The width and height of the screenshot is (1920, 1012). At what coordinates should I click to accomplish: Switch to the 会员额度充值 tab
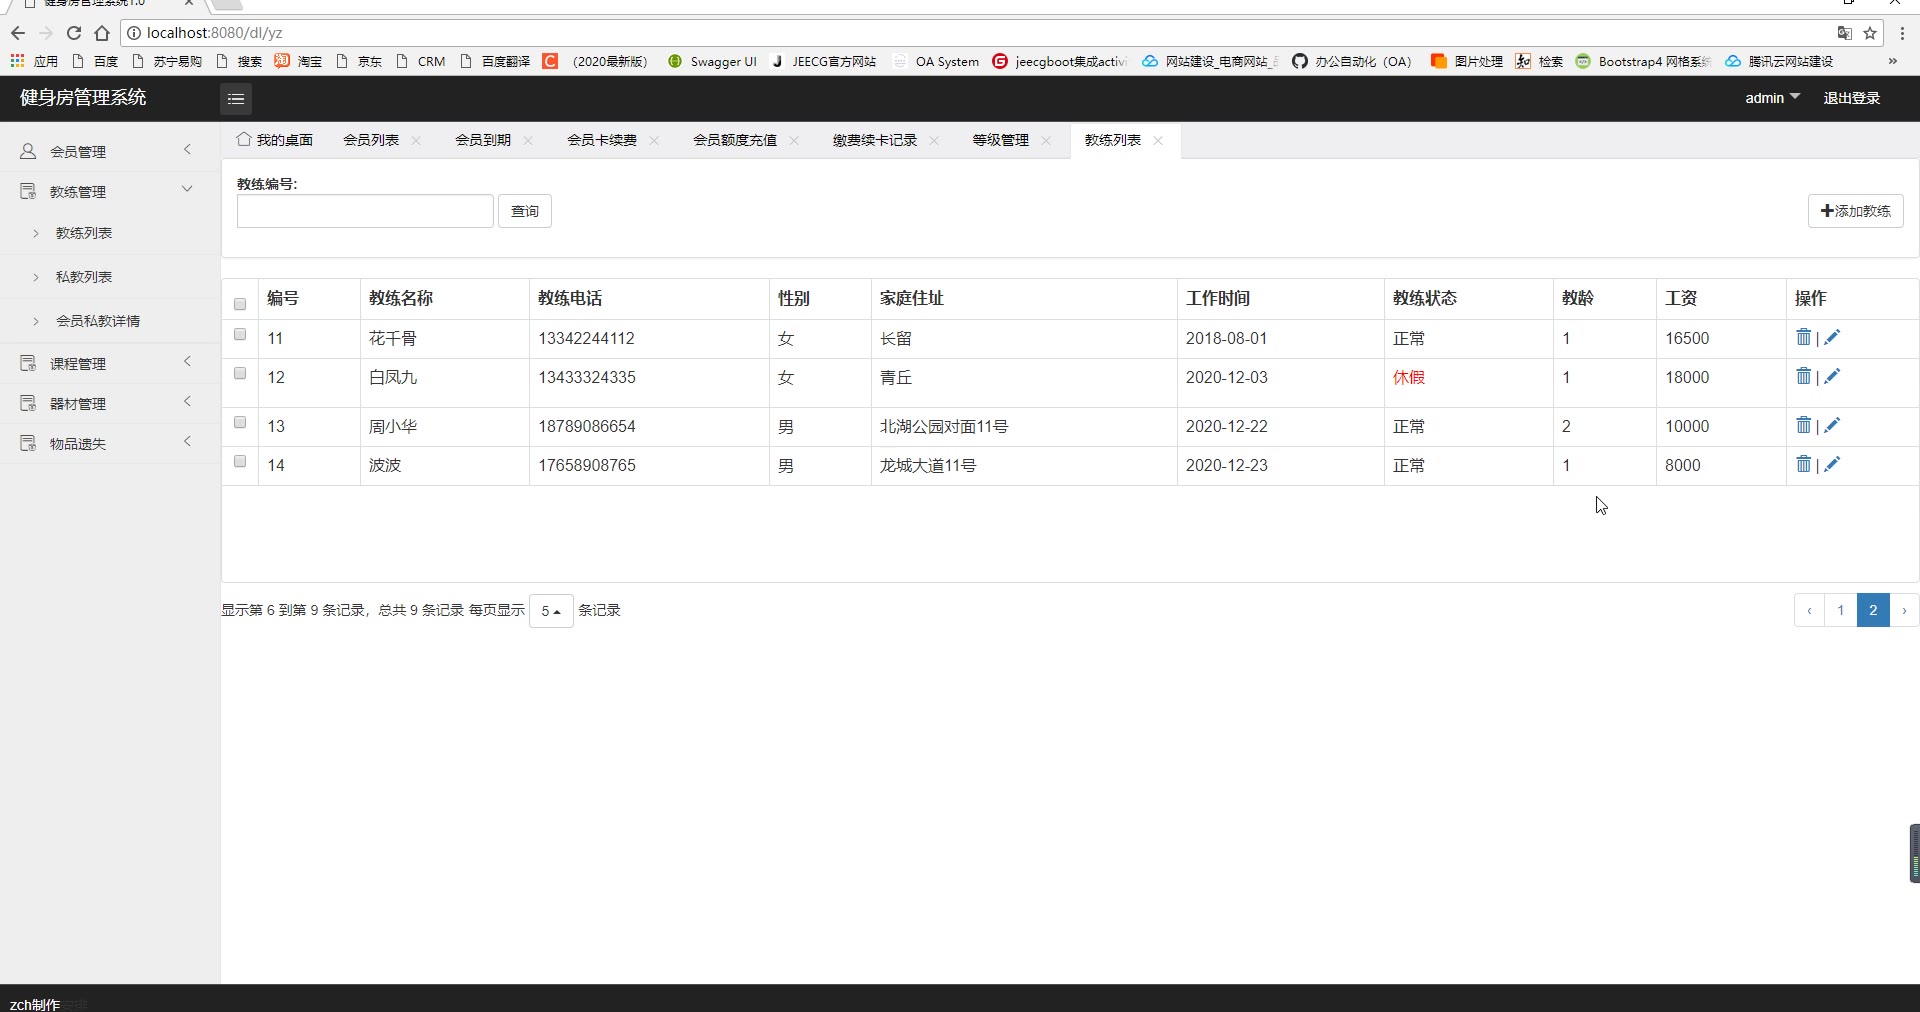tap(735, 140)
